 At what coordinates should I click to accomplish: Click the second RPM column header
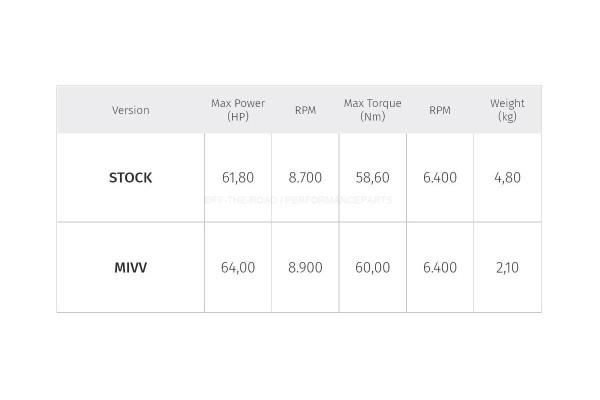coord(440,110)
